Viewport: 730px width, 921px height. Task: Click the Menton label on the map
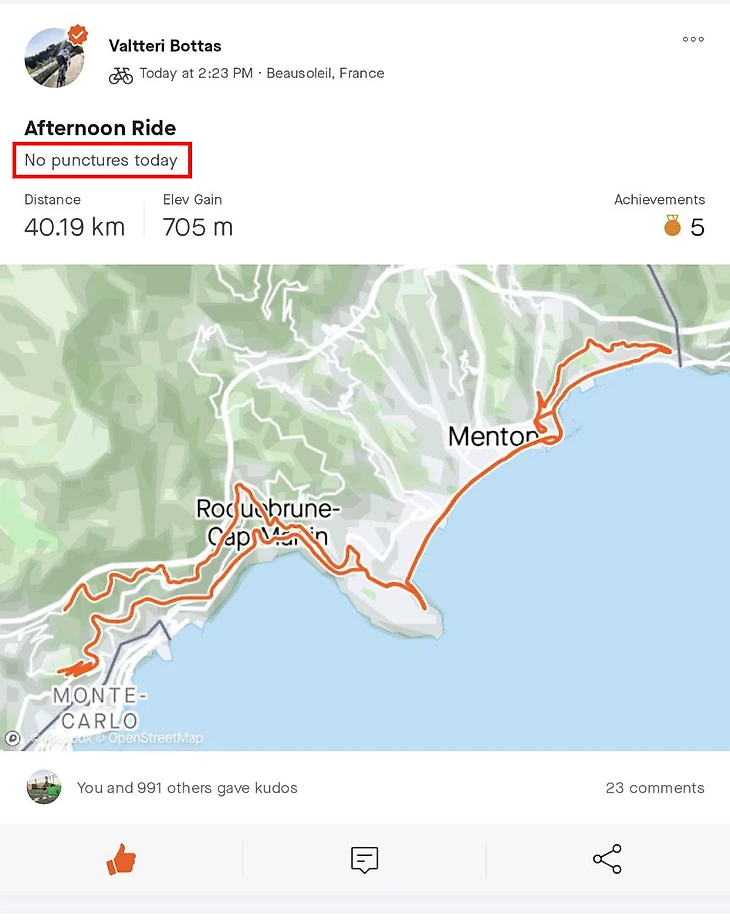(493, 437)
